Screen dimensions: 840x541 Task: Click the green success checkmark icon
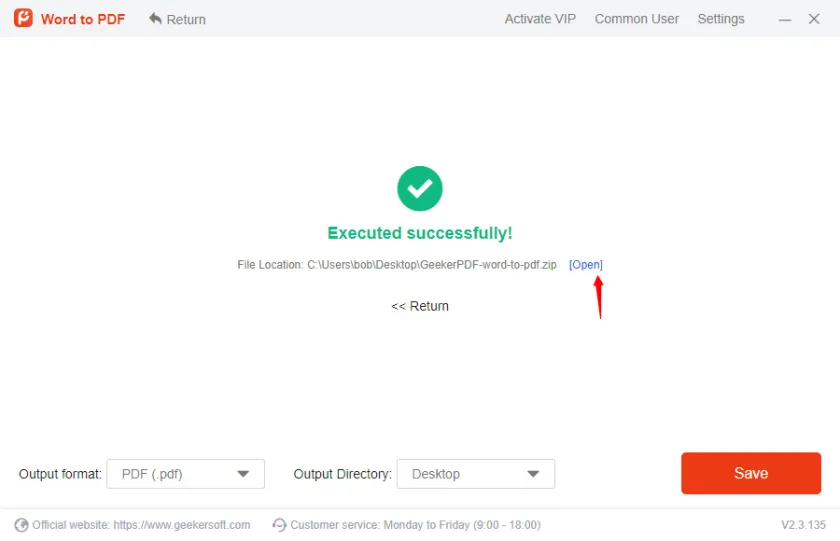tap(420, 188)
